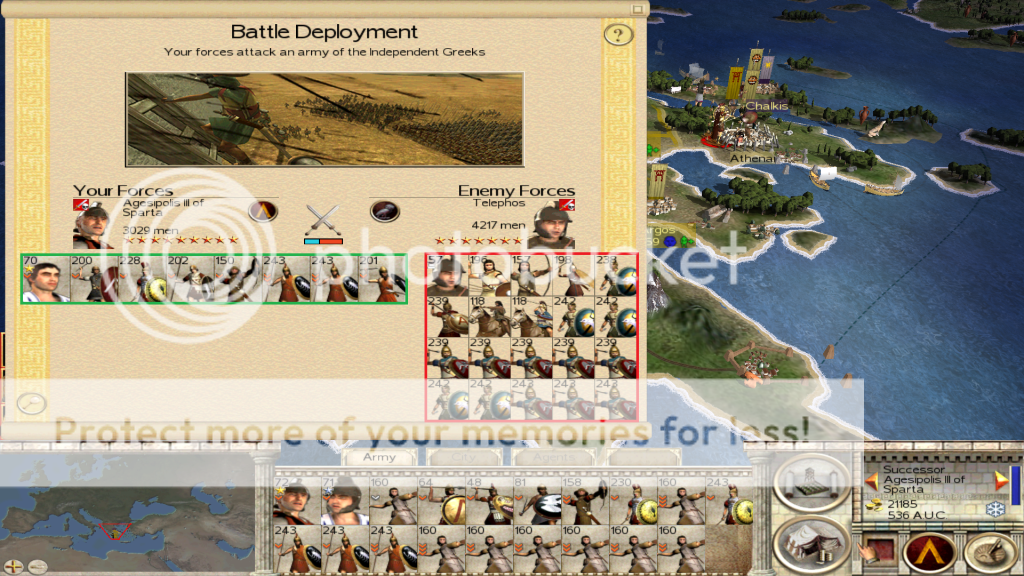The width and height of the screenshot is (1024, 576).
Task: Open the help question mark button
Action: [618, 34]
